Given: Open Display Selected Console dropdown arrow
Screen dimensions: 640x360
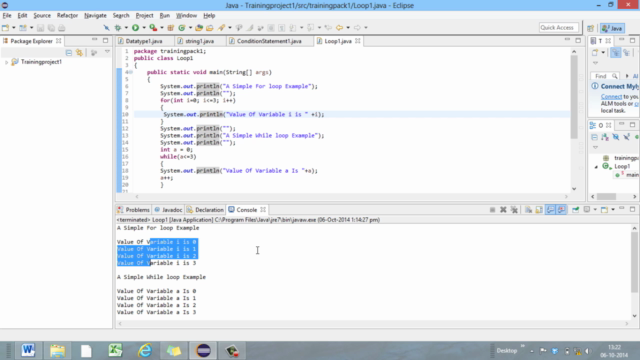Looking at the screenshot, I should (x=595, y=210).
